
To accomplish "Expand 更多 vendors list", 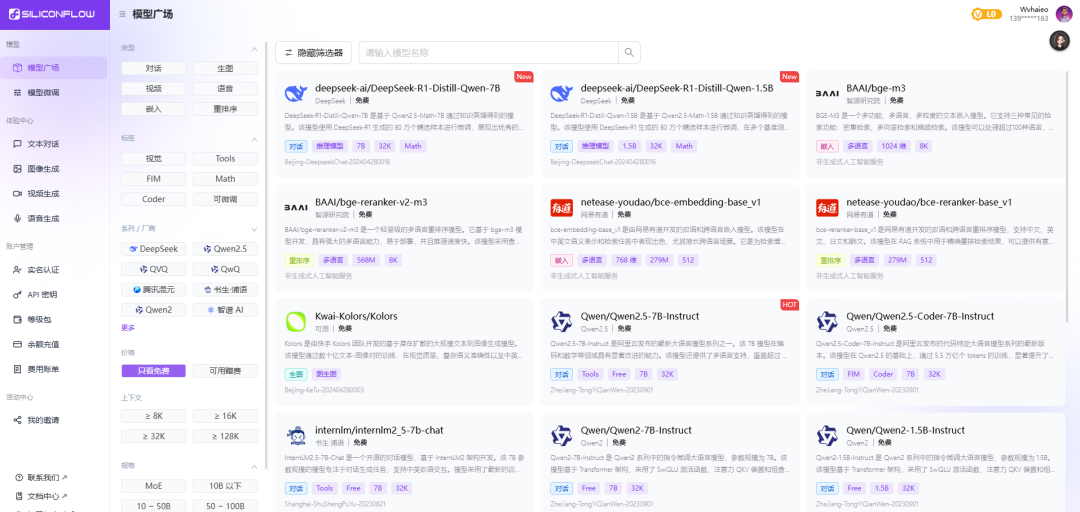I will tap(128, 327).
